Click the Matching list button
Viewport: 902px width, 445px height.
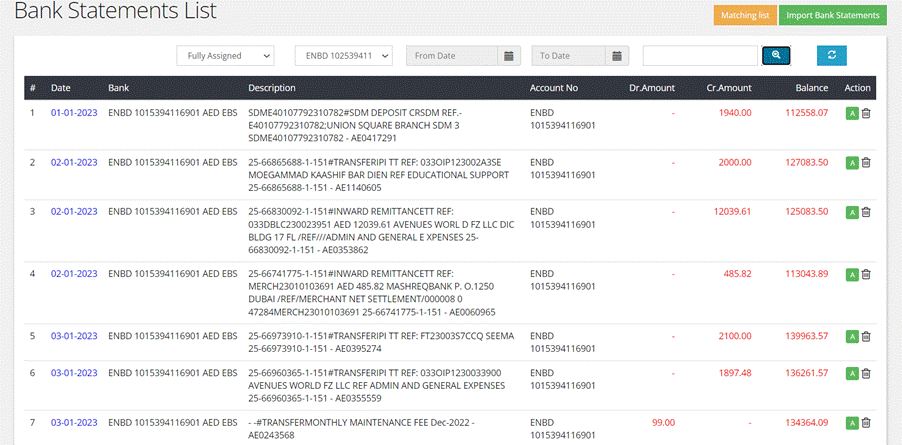coord(744,15)
